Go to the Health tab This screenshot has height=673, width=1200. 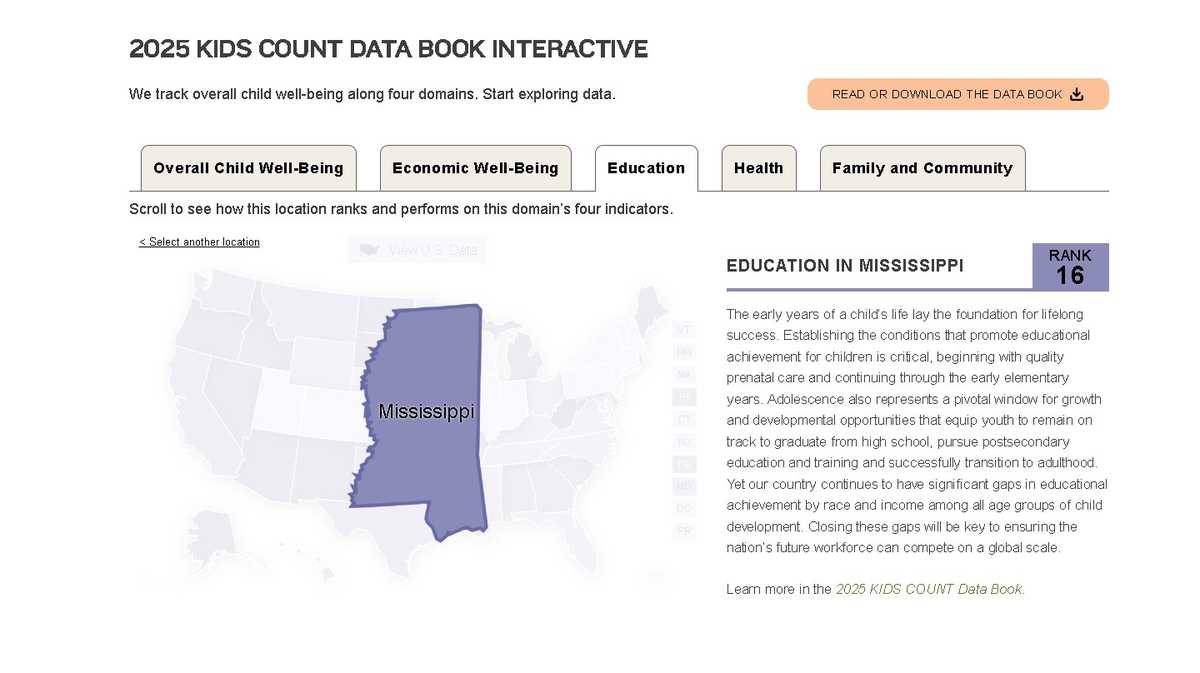tap(758, 168)
